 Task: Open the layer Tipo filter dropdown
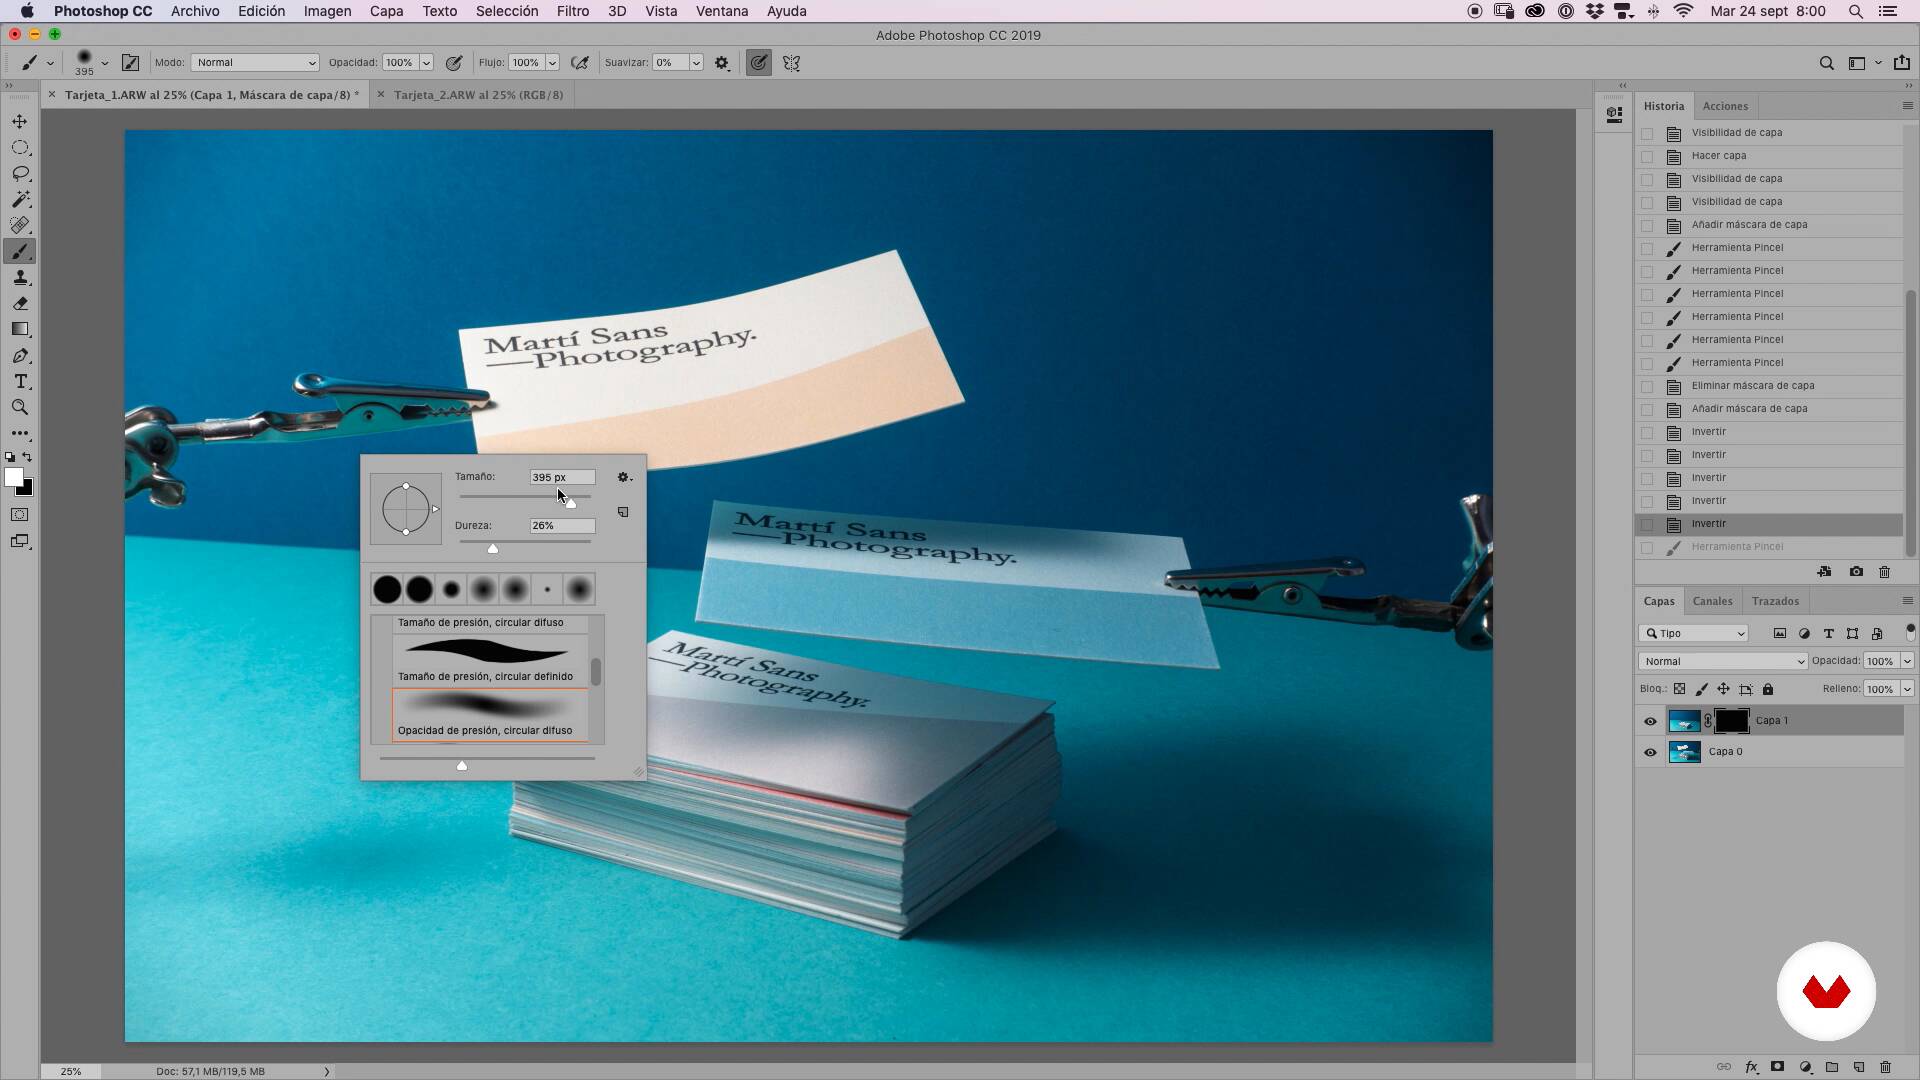(1693, 633)
